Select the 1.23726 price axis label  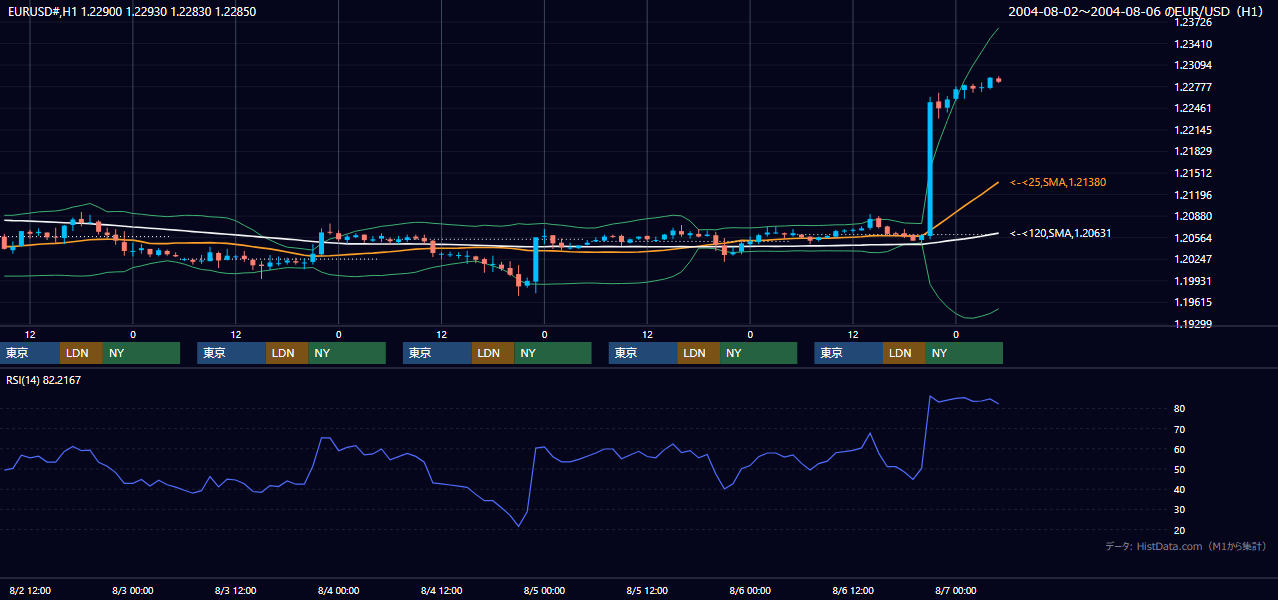1192,22
